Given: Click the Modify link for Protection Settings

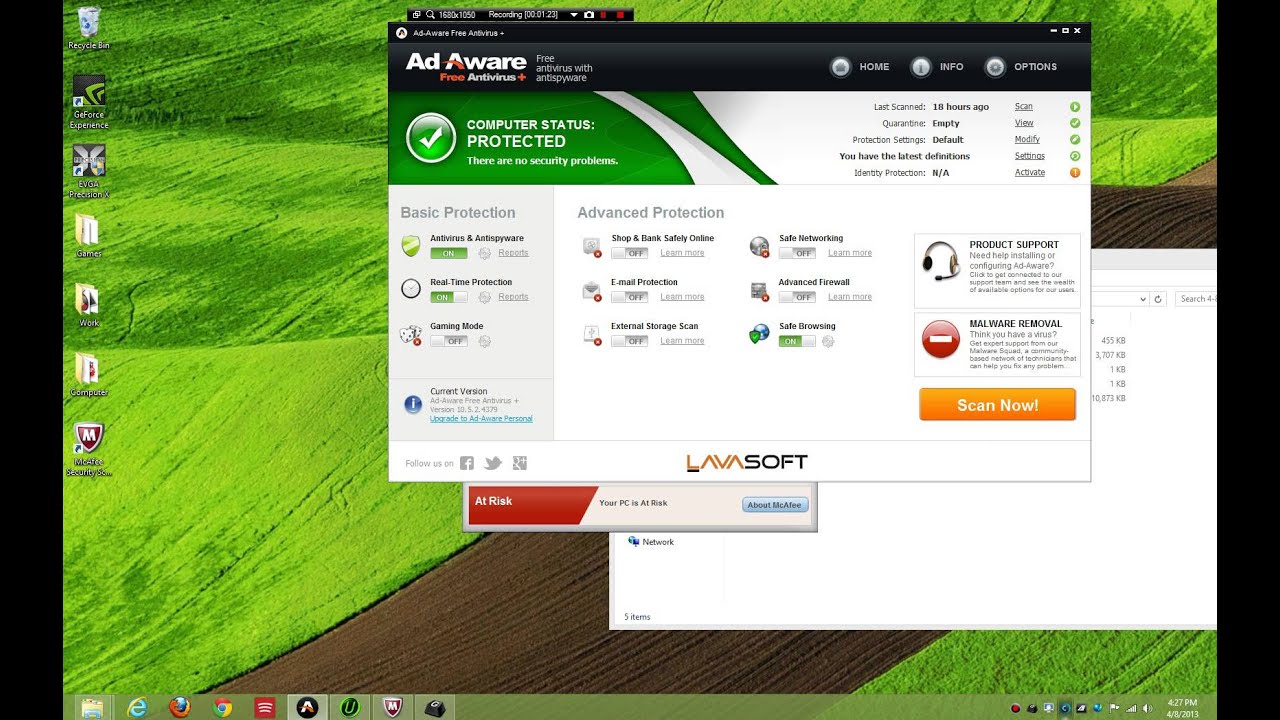Looking at the screenshot, I should click(1027, 140).
